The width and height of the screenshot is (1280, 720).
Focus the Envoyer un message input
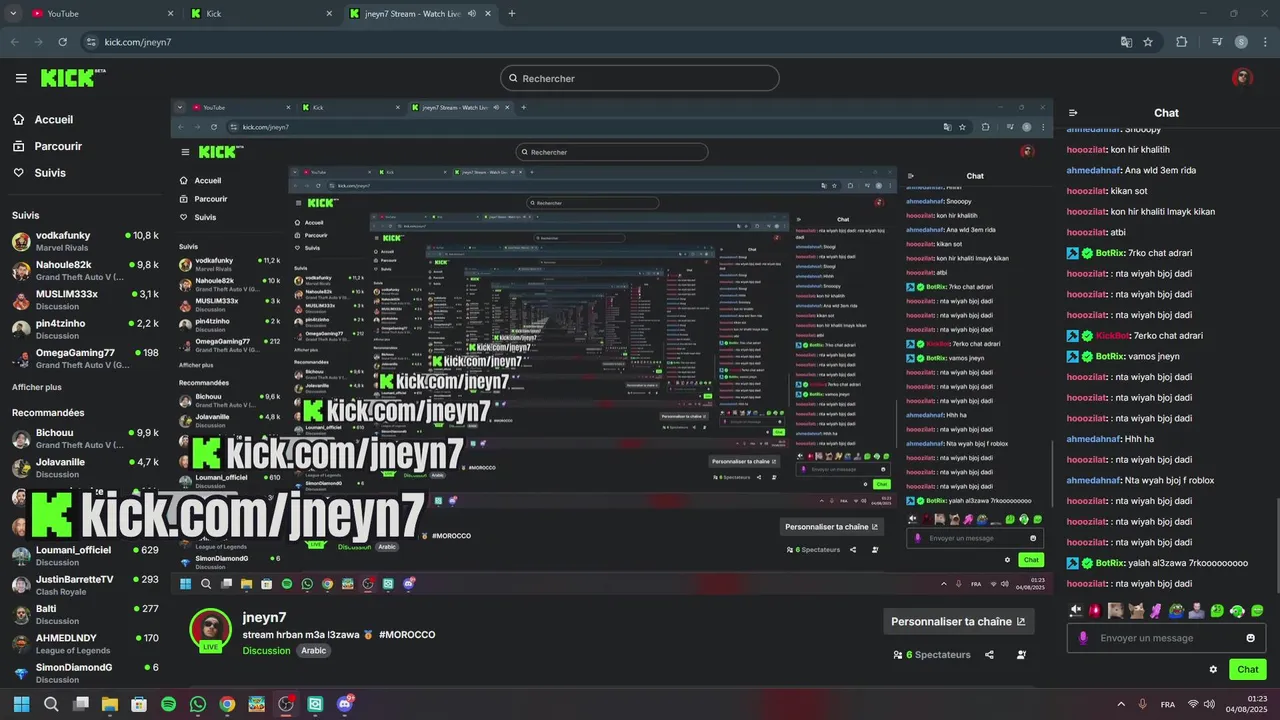click(1166, 638)
